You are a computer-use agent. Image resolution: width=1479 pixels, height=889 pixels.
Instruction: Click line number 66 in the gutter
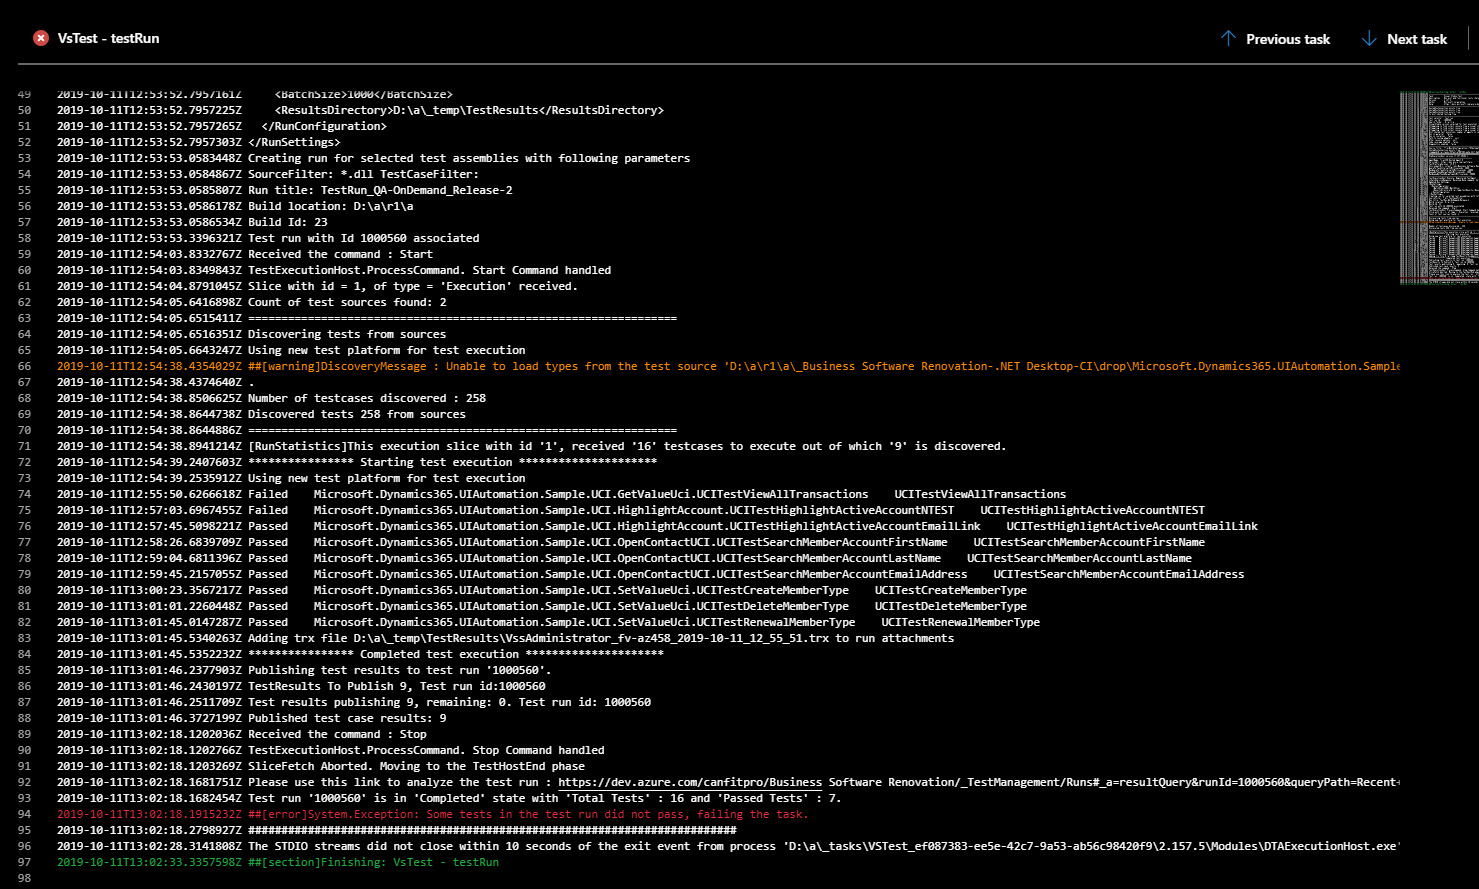pos(24,366)
